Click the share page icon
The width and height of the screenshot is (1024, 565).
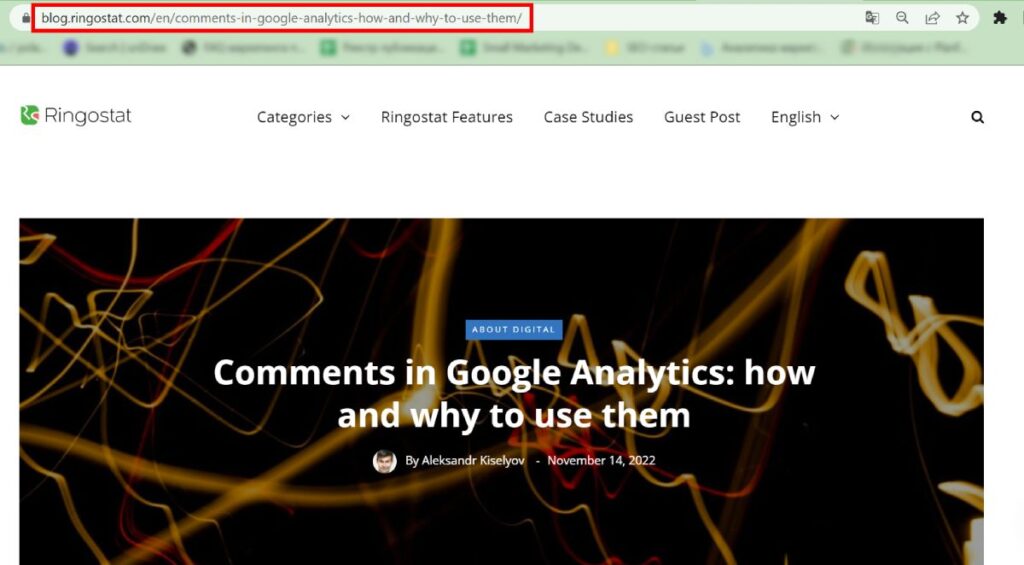pos(933,18)
